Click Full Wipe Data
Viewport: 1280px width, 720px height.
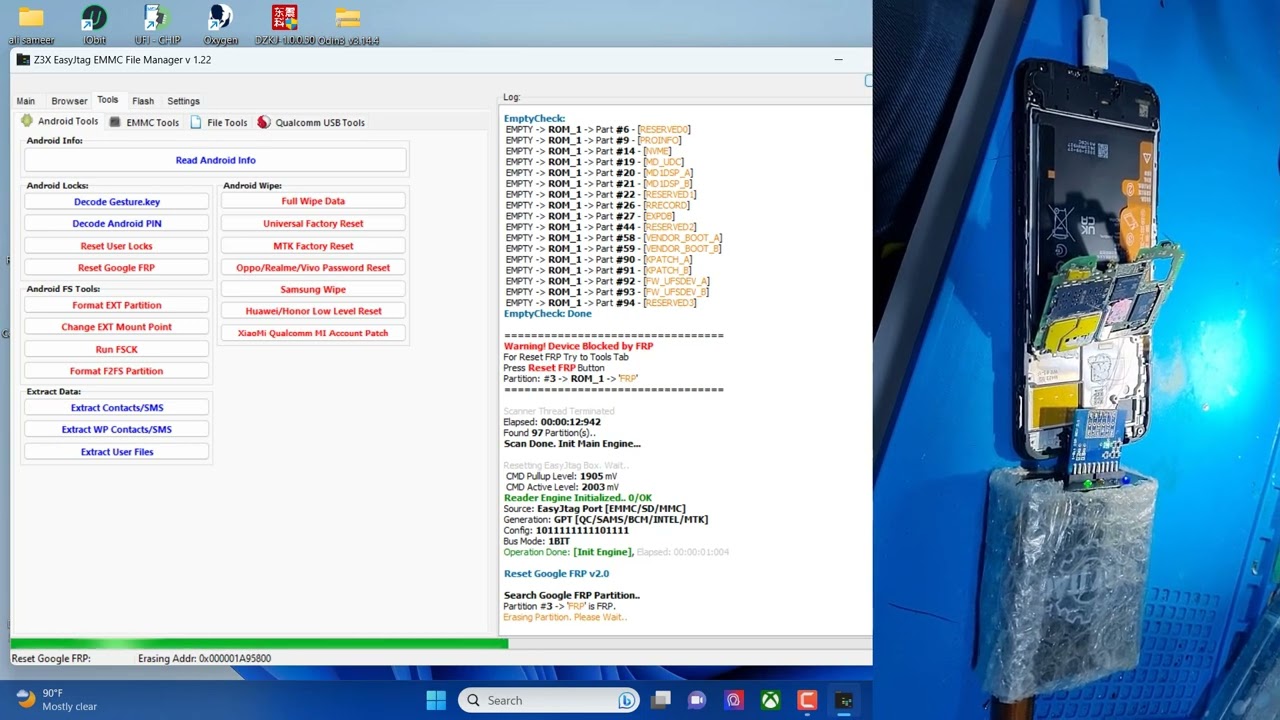[x=313, y=202]
